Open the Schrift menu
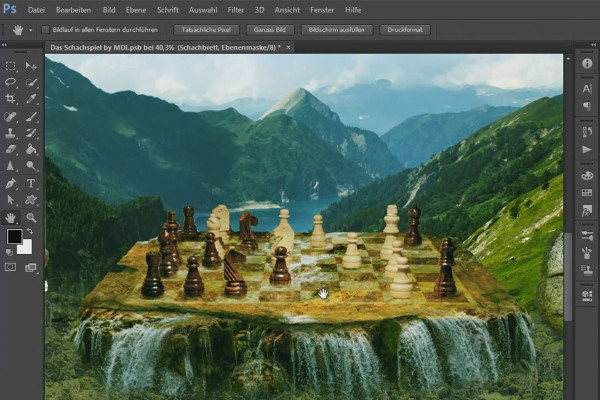This screenshot has height=400, width=600. coord(168,10)
